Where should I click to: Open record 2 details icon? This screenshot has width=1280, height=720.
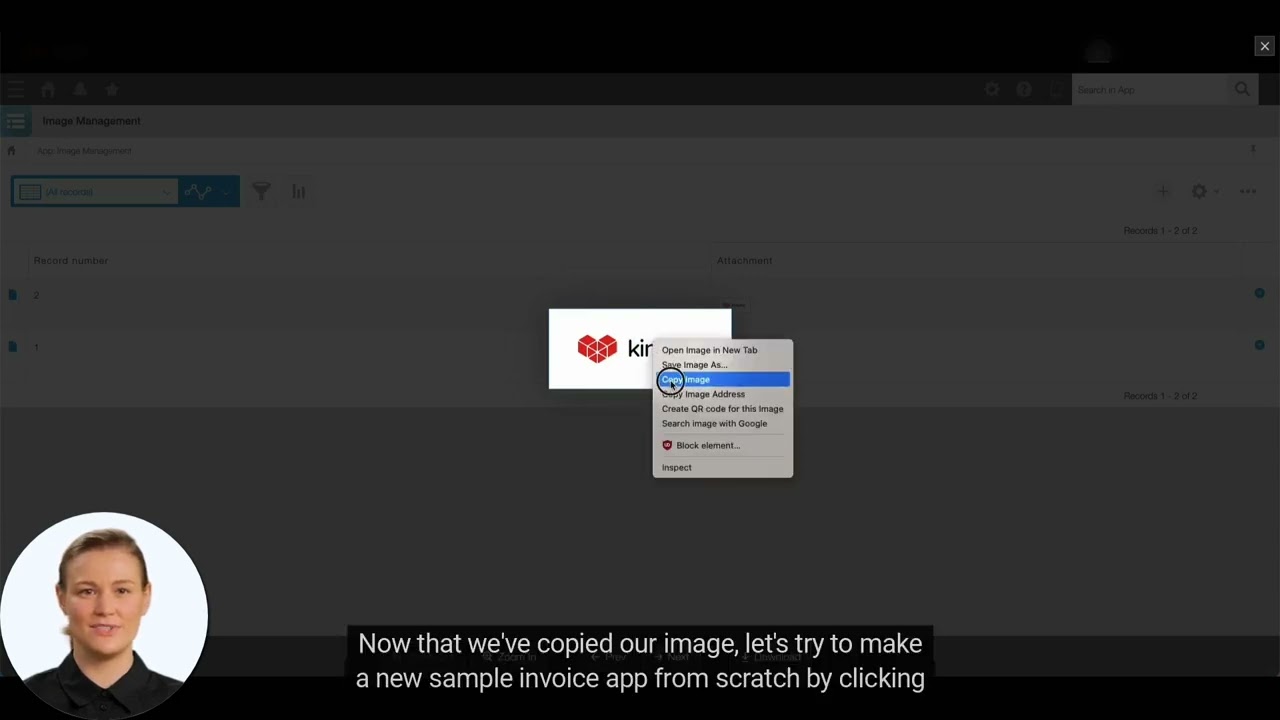click(x=12, y=295)
